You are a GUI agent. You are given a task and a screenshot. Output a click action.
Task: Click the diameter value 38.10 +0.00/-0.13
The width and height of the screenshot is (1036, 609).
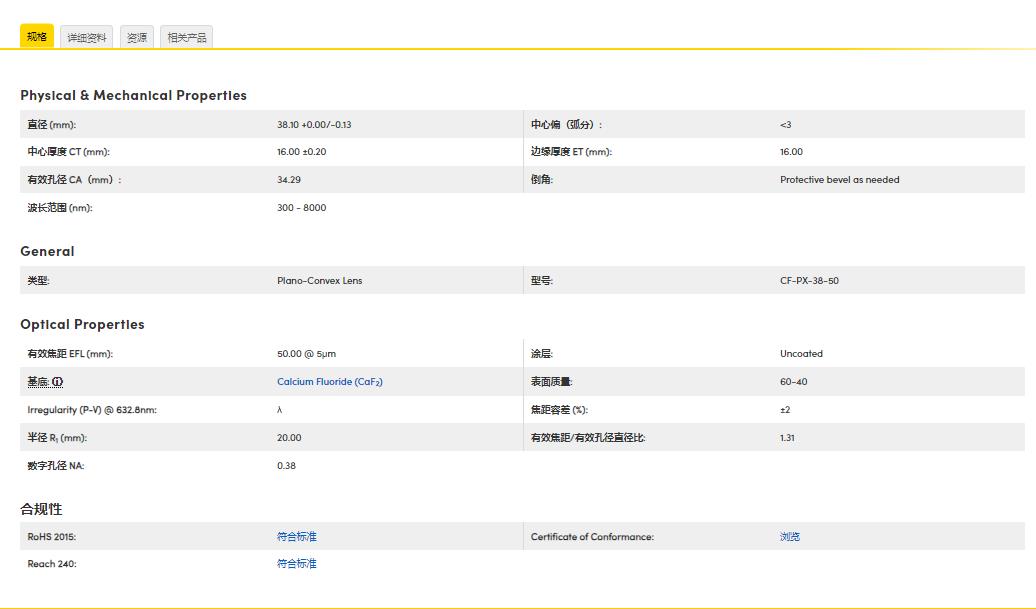[314, 125]
